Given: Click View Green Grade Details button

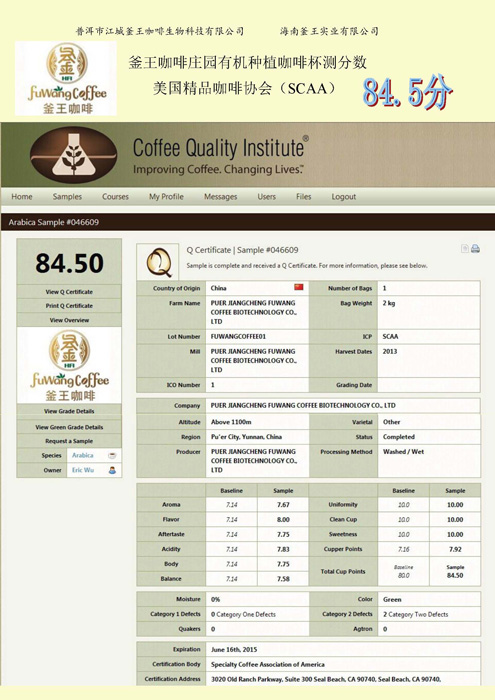Looking at the screenshot, I should pos(69,427).
